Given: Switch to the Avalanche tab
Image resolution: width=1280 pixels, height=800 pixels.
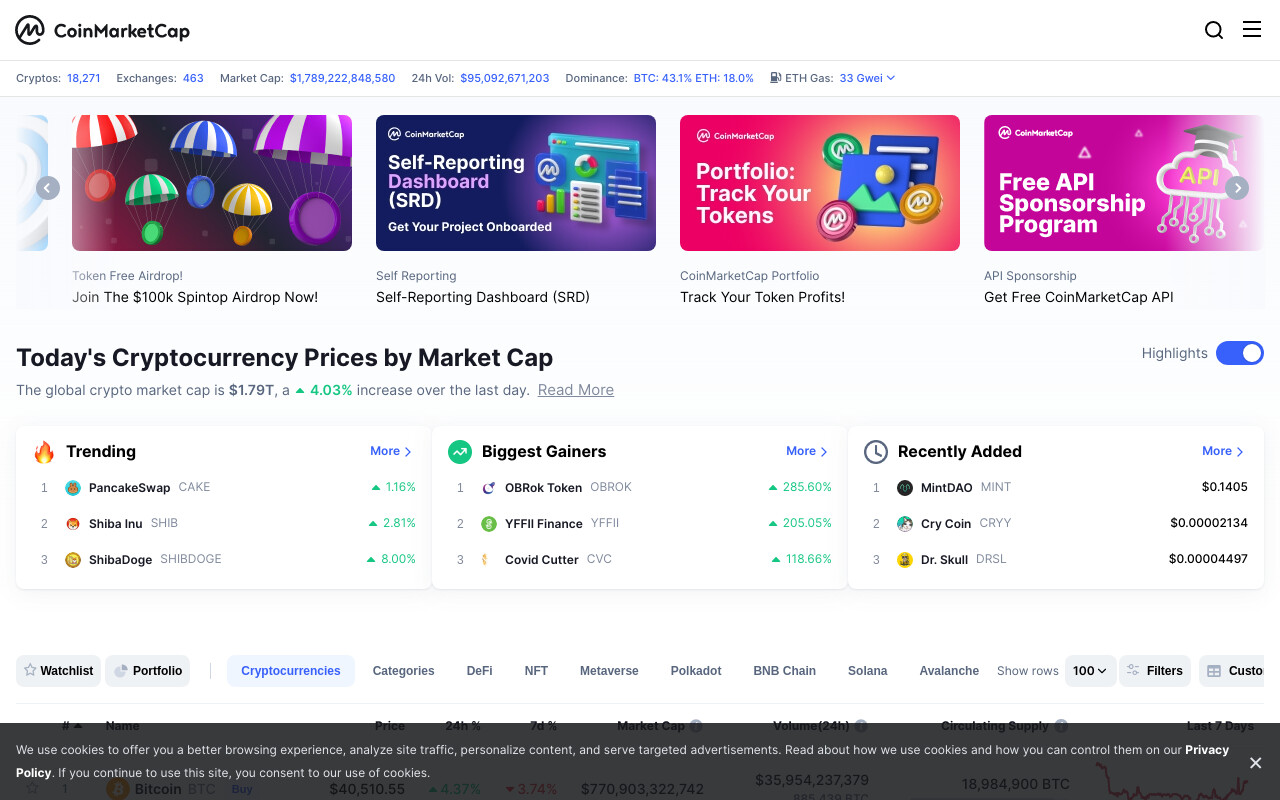Looking at the screenshot, I should [x=950, y=671].
